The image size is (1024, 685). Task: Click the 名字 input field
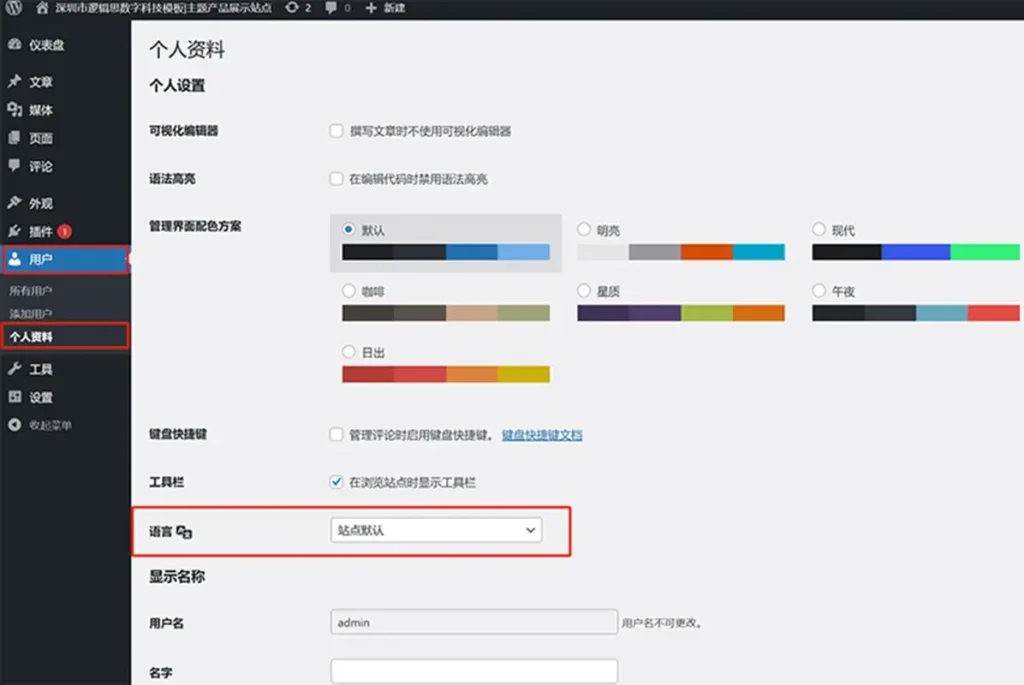pyautogui.click(x=473, y=670)
